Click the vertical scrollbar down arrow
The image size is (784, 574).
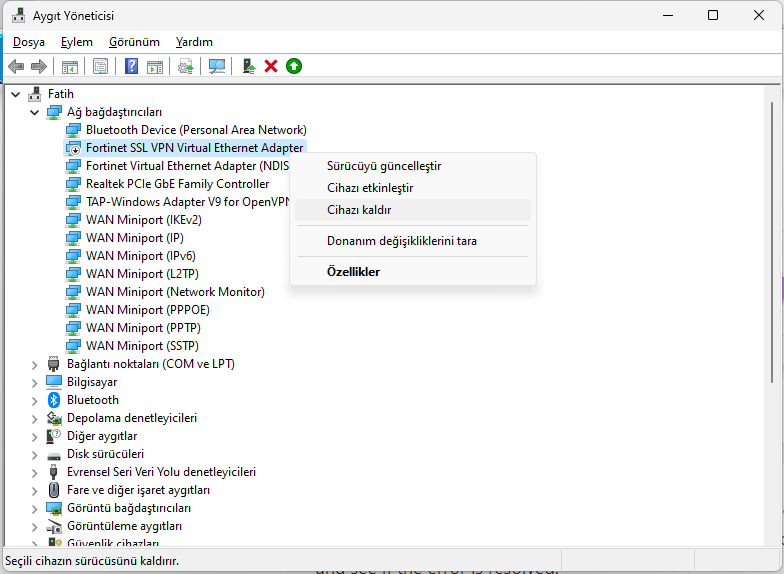pos(773,541)
